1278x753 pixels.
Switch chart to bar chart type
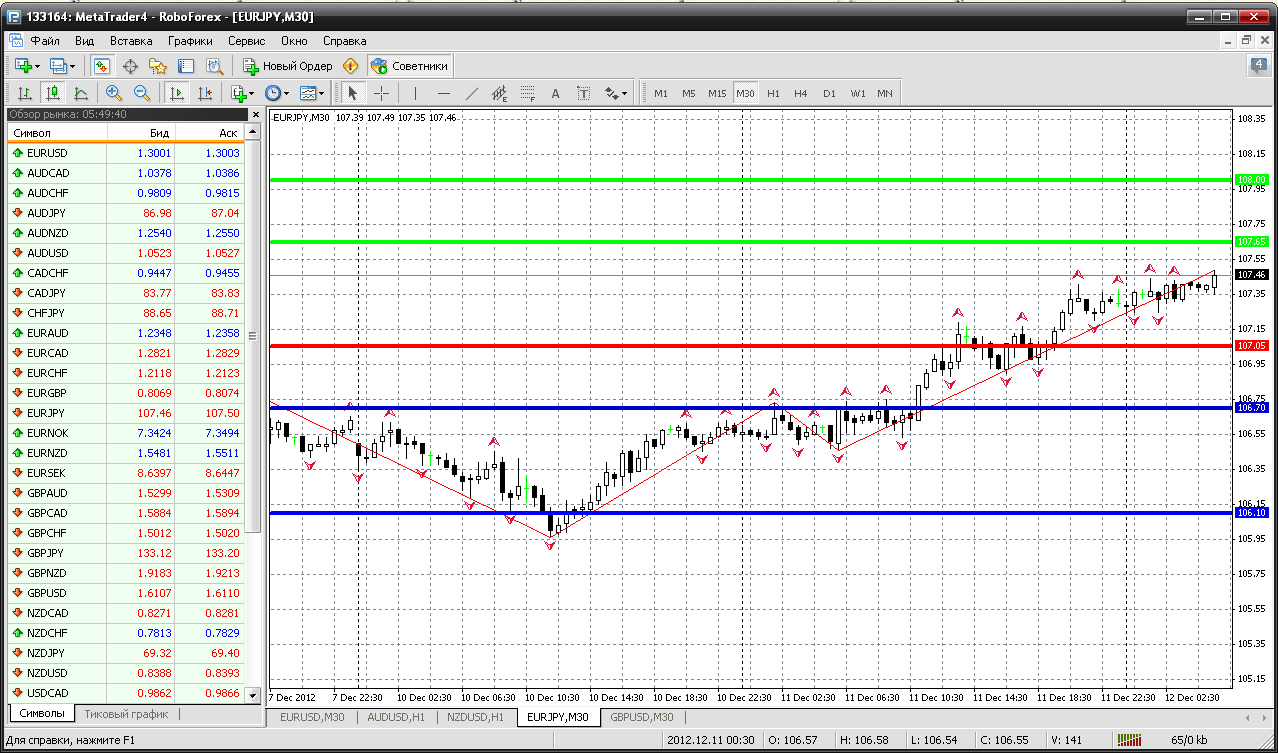coord(25,93)
